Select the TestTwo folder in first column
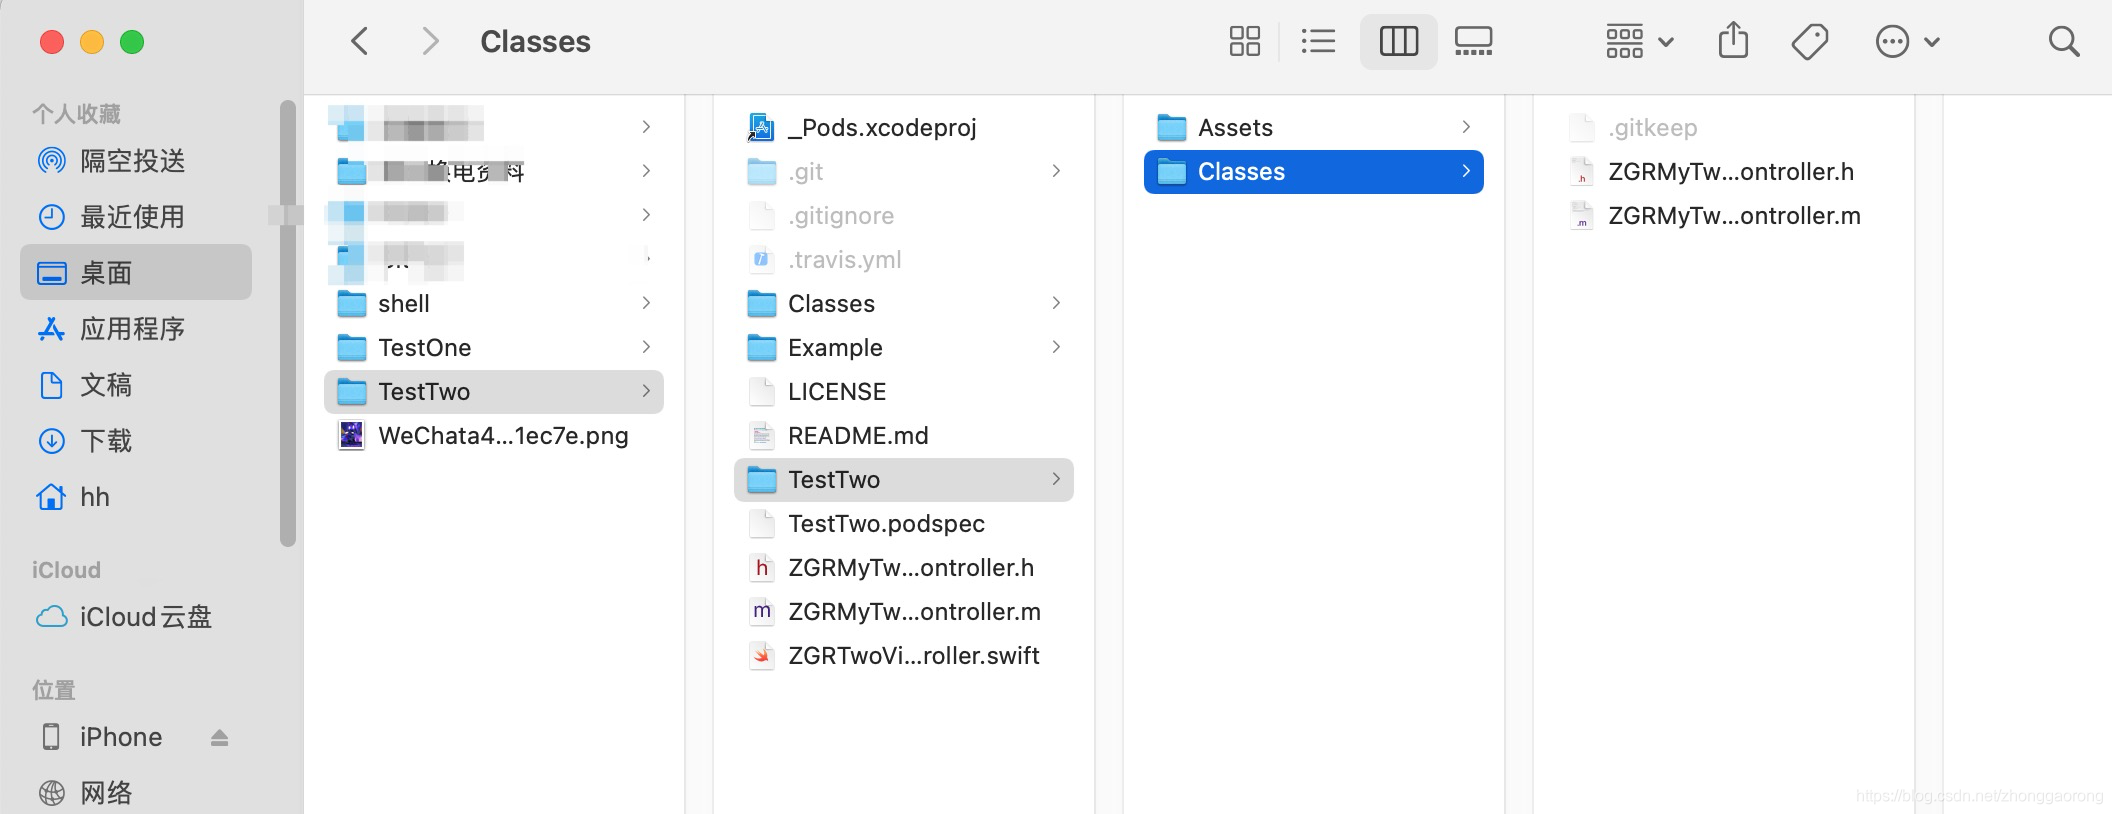 (x=494, y=392)
